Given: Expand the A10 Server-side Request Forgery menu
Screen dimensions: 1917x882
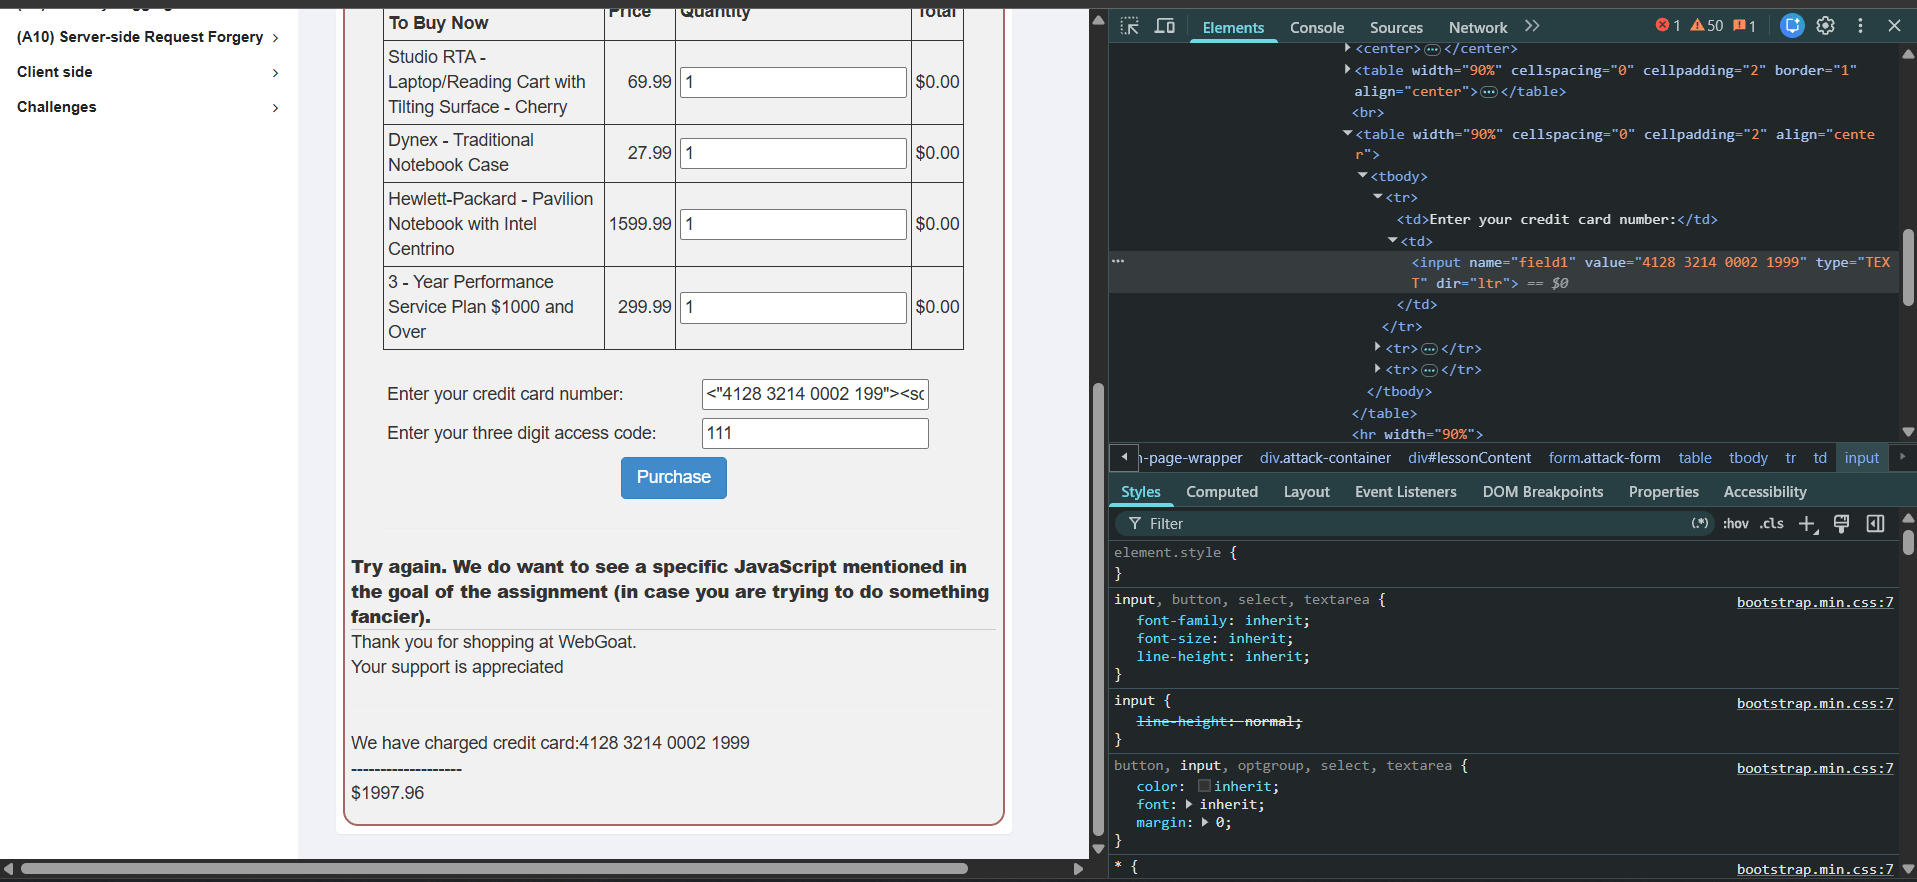Looking at the screenshot, I should pos(148,37).
